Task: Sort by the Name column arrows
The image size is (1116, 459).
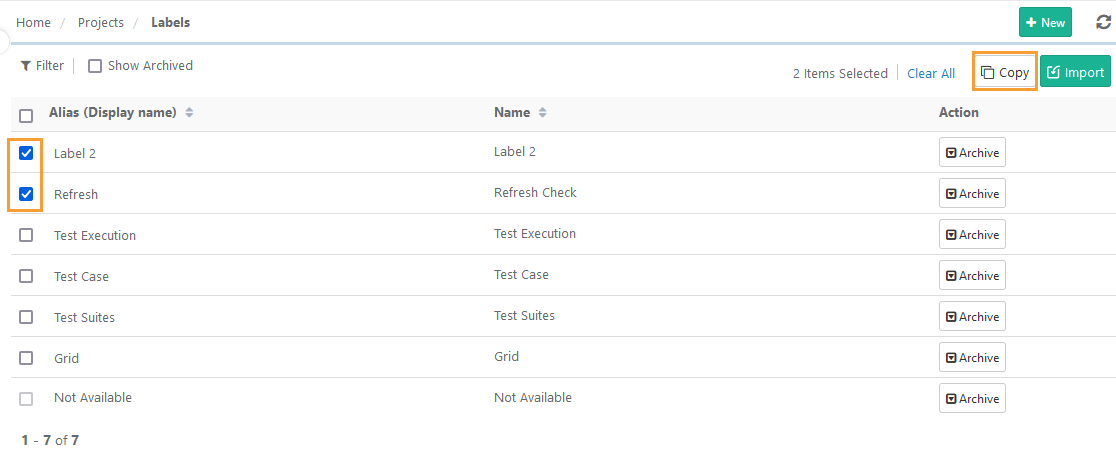Action: click(x=543, y=113)
